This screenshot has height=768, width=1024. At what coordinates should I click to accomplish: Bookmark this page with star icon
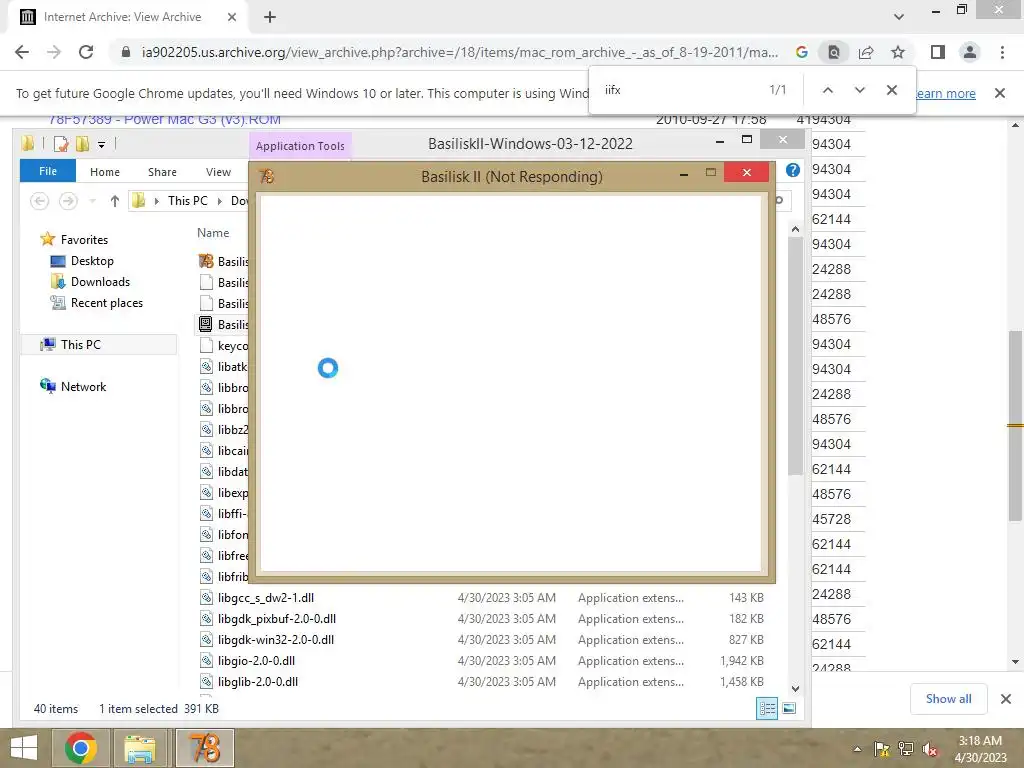(898, 52)
